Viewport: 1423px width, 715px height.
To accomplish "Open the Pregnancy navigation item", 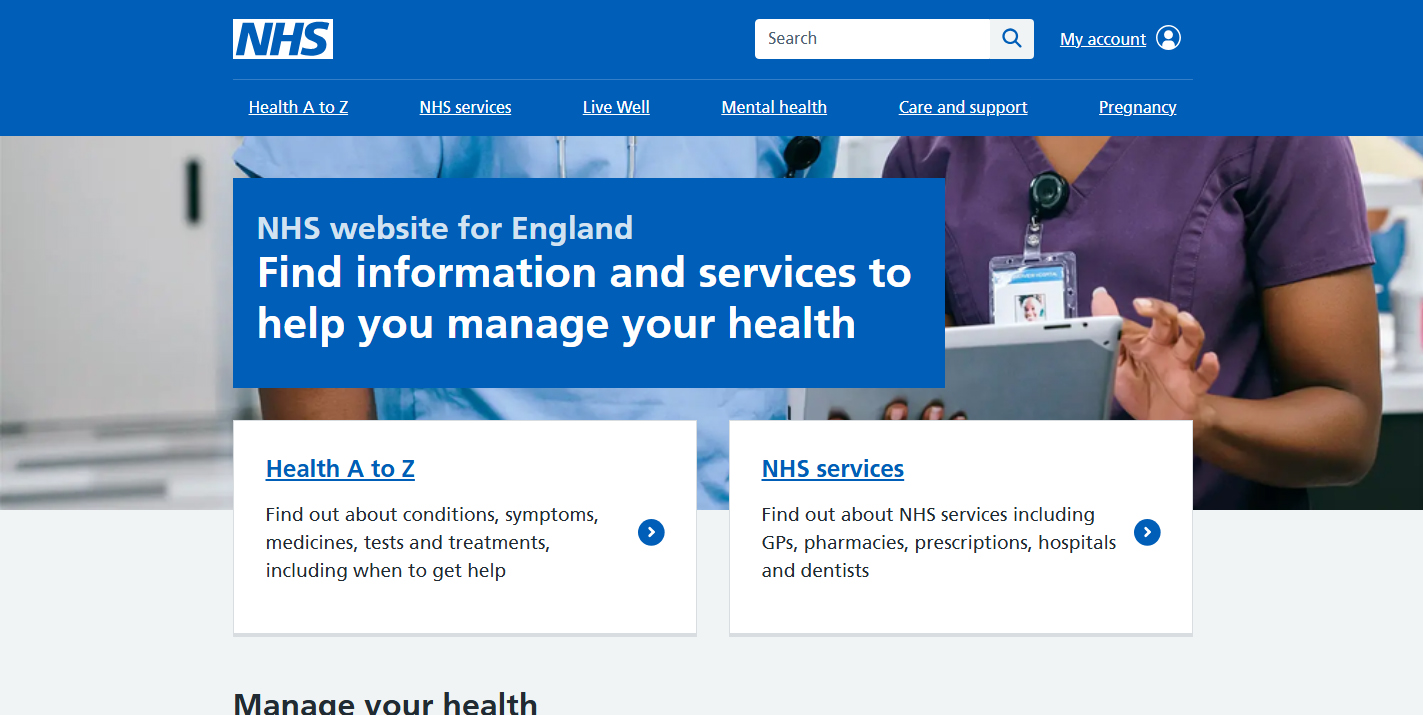I will click(1137, 107).
